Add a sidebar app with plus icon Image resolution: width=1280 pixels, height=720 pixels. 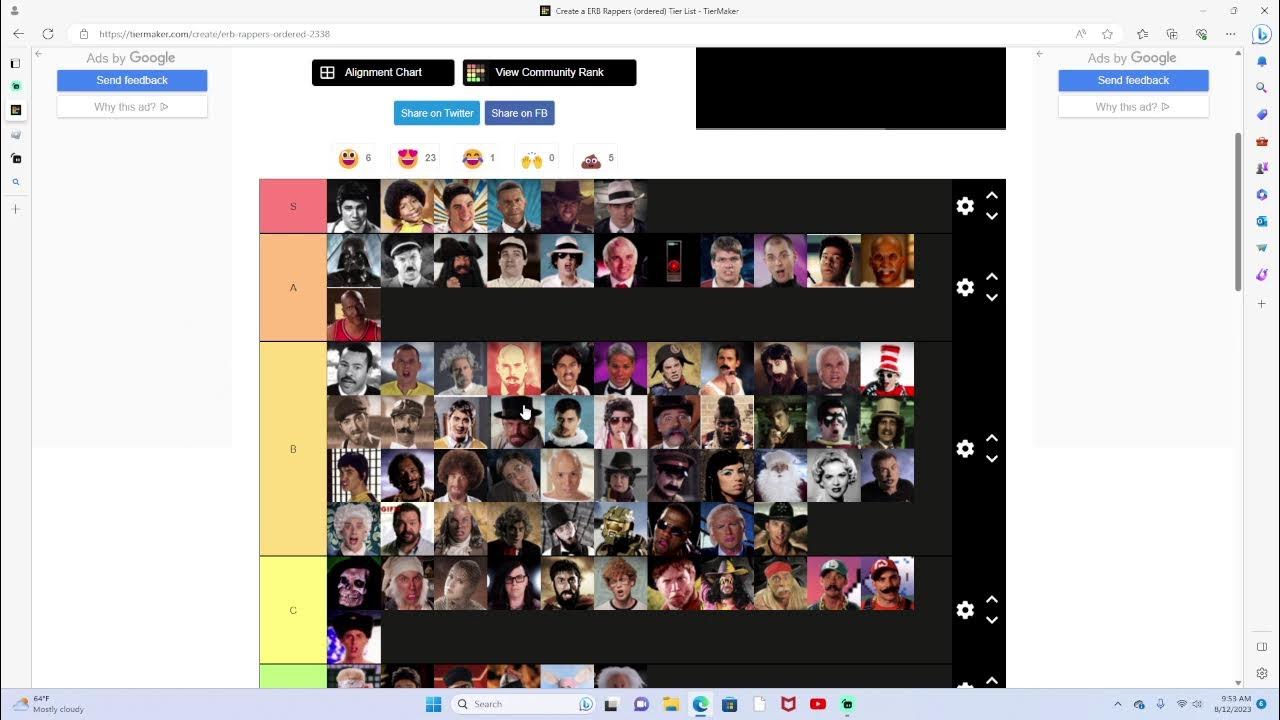[1262, 304]
